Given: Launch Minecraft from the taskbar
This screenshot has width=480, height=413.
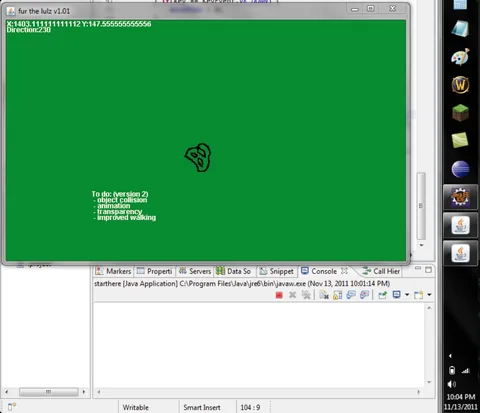Looking at the screenshot, I should coord(460,113).
